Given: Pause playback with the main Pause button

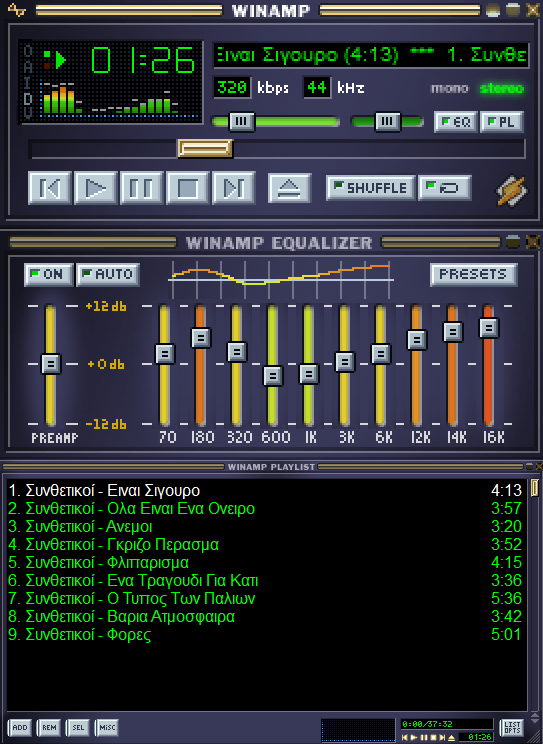Looking at the screenshot, I should 141,188.
